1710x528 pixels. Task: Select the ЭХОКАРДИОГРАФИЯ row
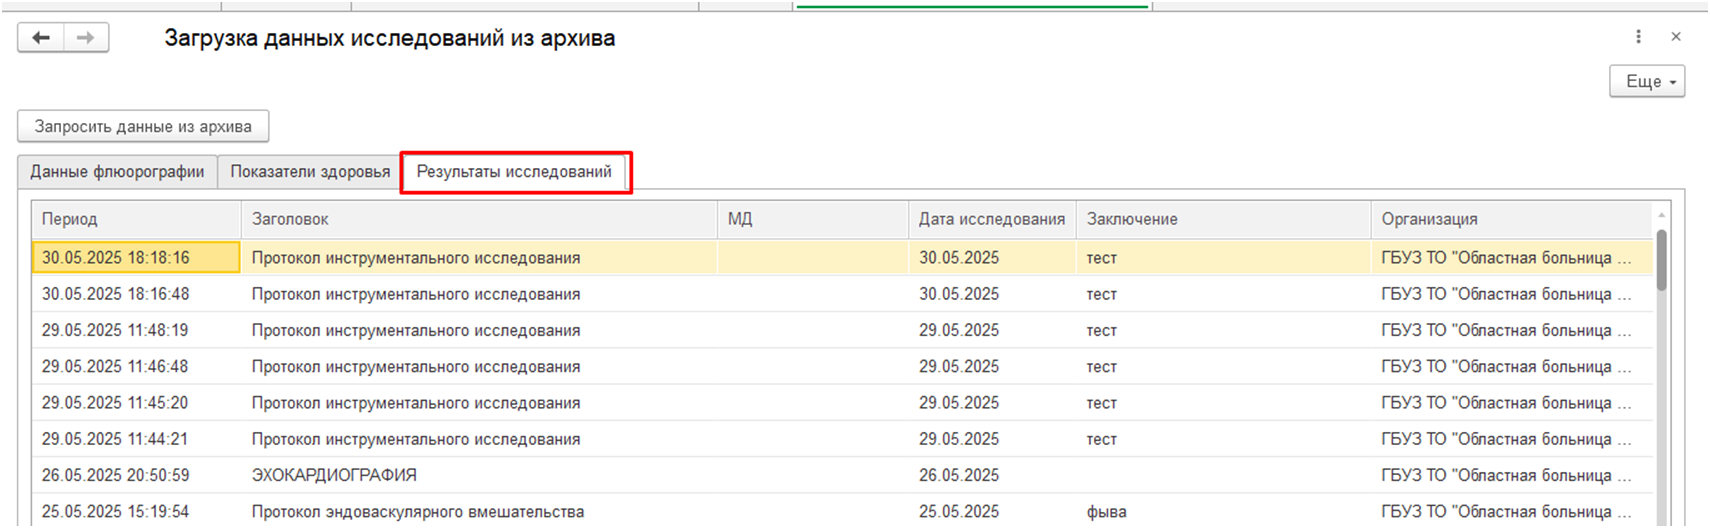pyautogui.click(x=334, y=475)
